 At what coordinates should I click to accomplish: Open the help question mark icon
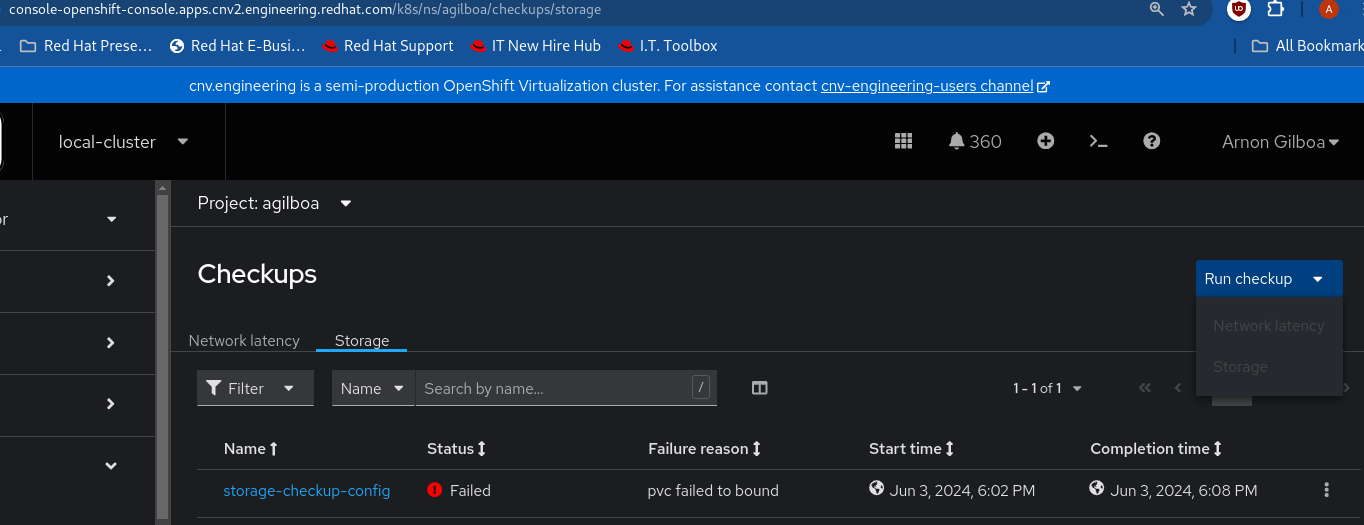pyautogui.click(x=1151, y=142)
